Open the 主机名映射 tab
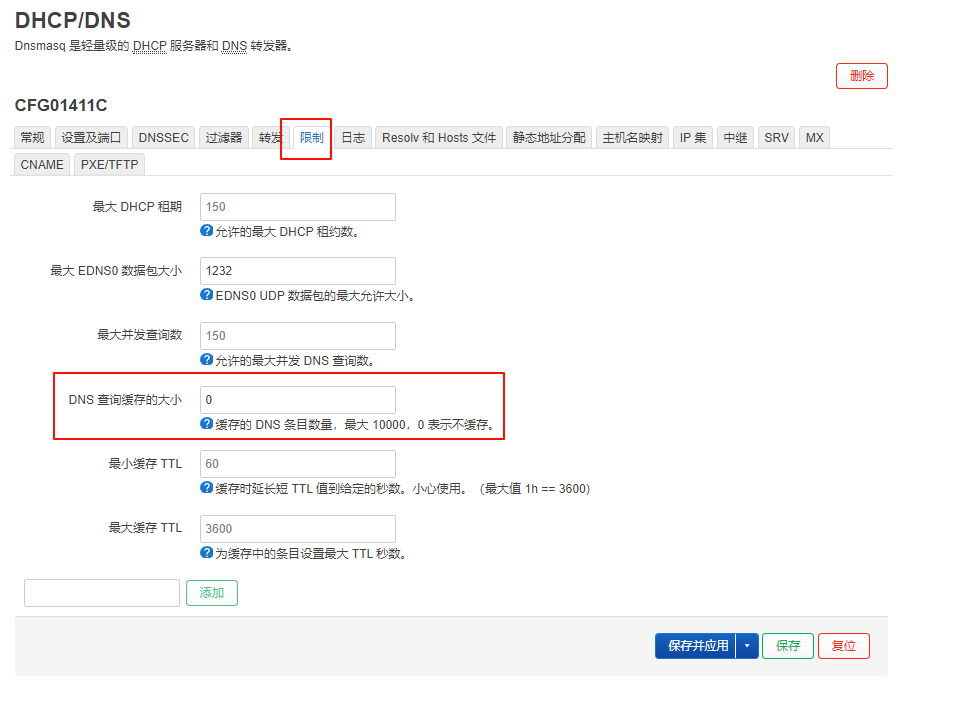This screenshot has height=710, width=964. pyautogui.click(x=633, y=138)
